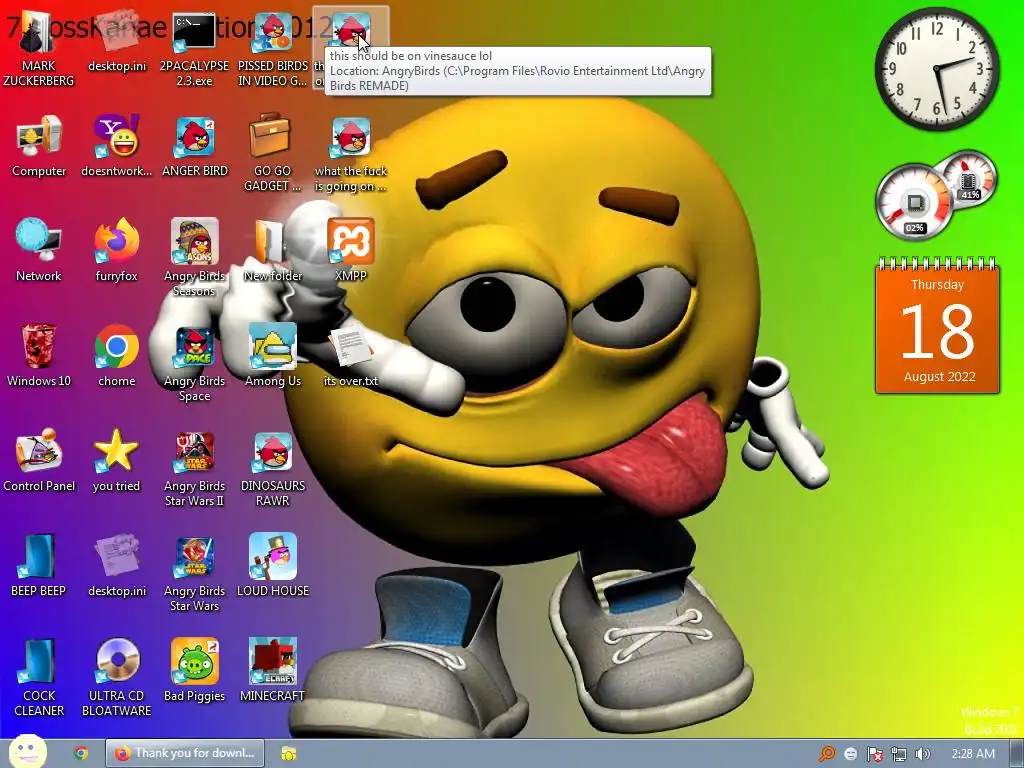Select the Angry Birds Star Wars II shortcut
The image size is (1024, 768).
194,470
